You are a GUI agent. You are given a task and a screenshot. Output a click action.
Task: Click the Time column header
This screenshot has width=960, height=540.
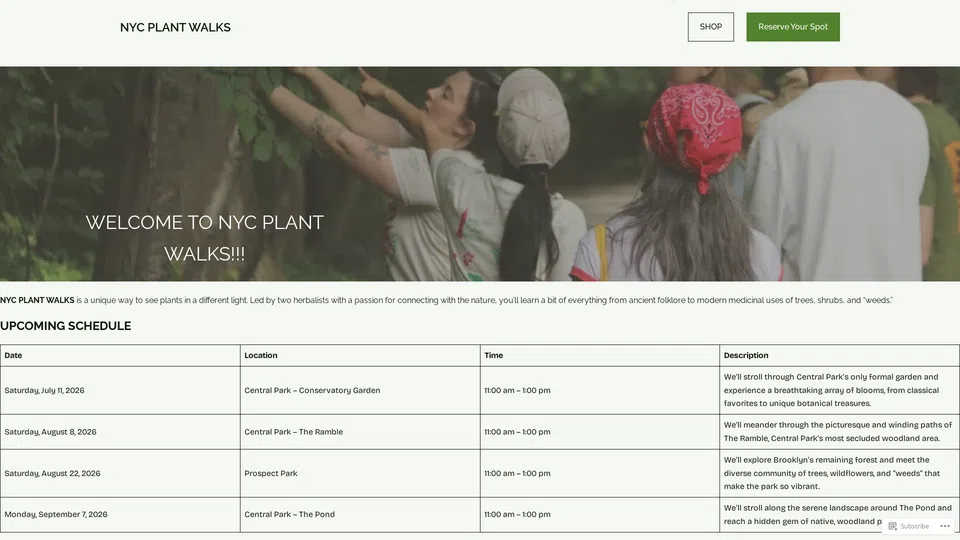[x=600, y=355]
